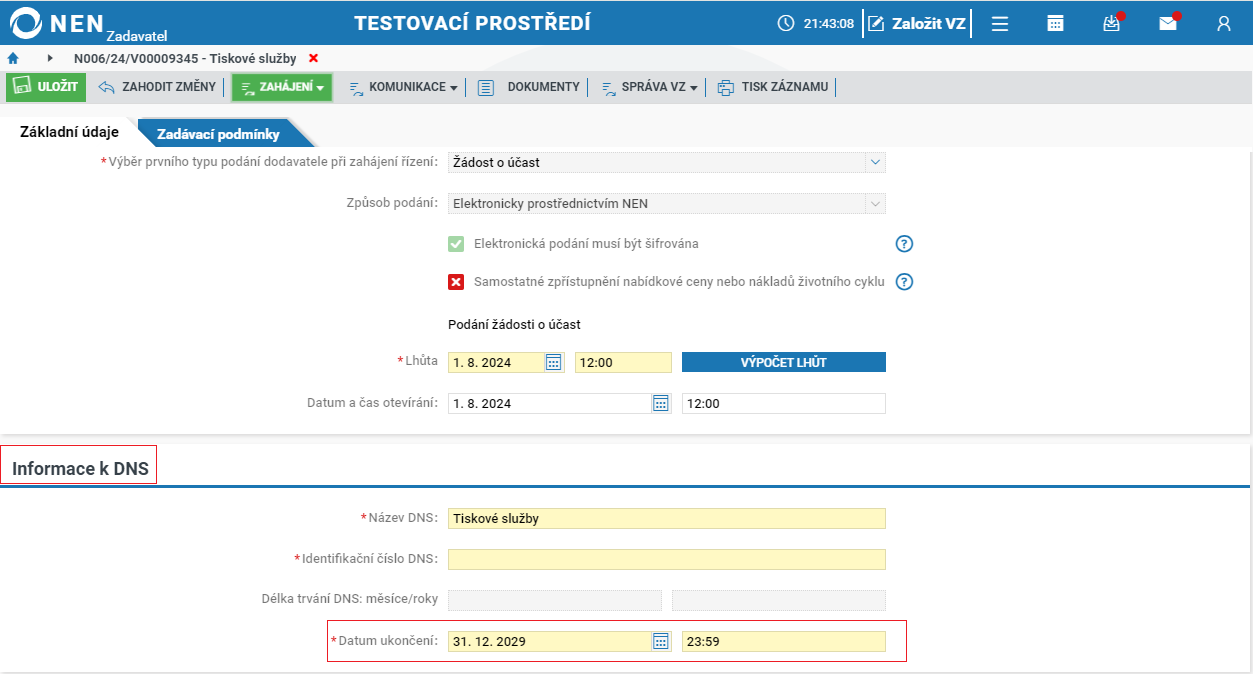Show help for Elektronická podání šifrována

[x=904, y=244]
